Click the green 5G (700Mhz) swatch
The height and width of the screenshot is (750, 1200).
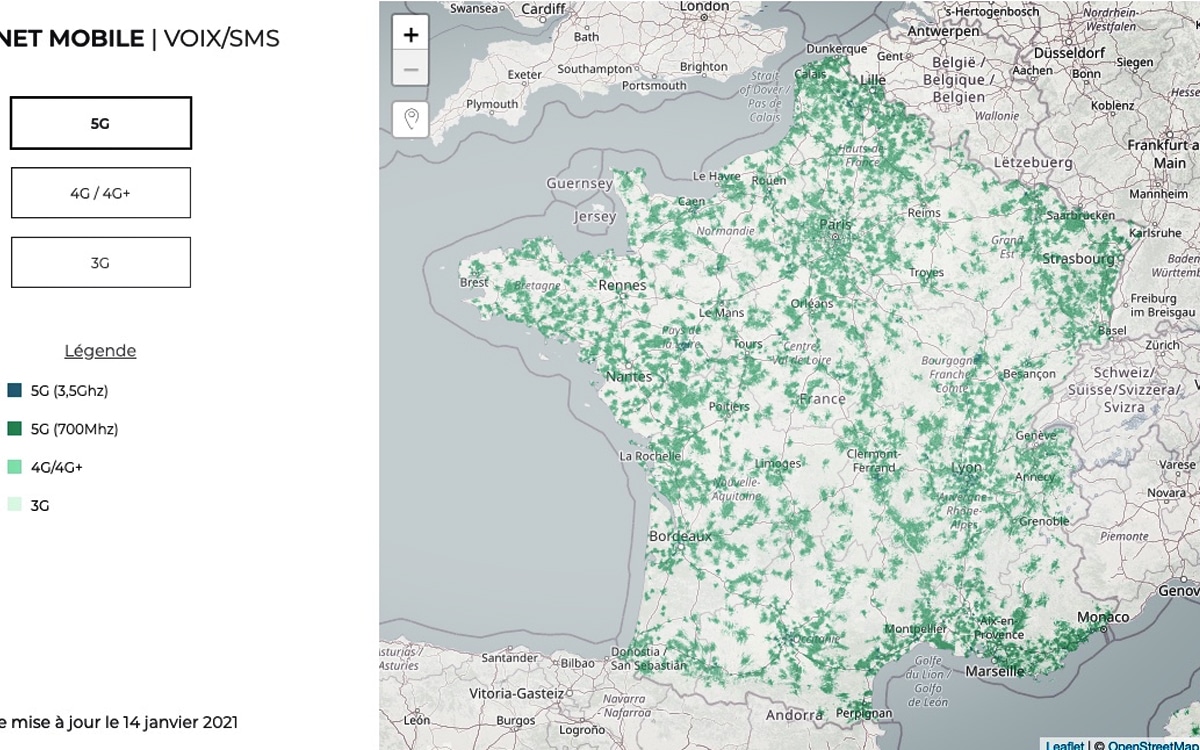14,428
